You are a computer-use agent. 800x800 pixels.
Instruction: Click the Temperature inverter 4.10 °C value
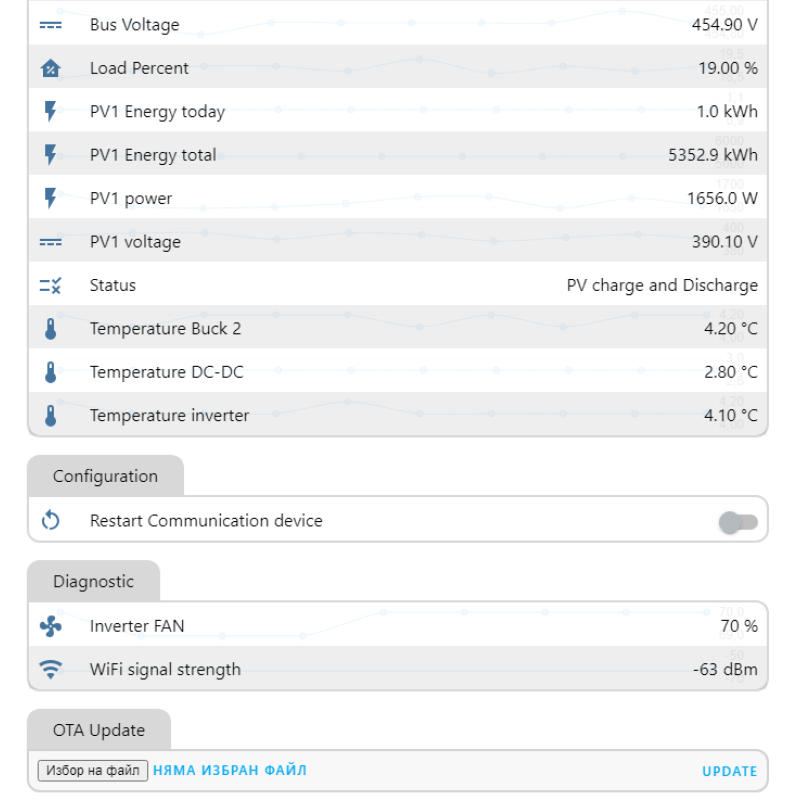(x=730, y=415)
